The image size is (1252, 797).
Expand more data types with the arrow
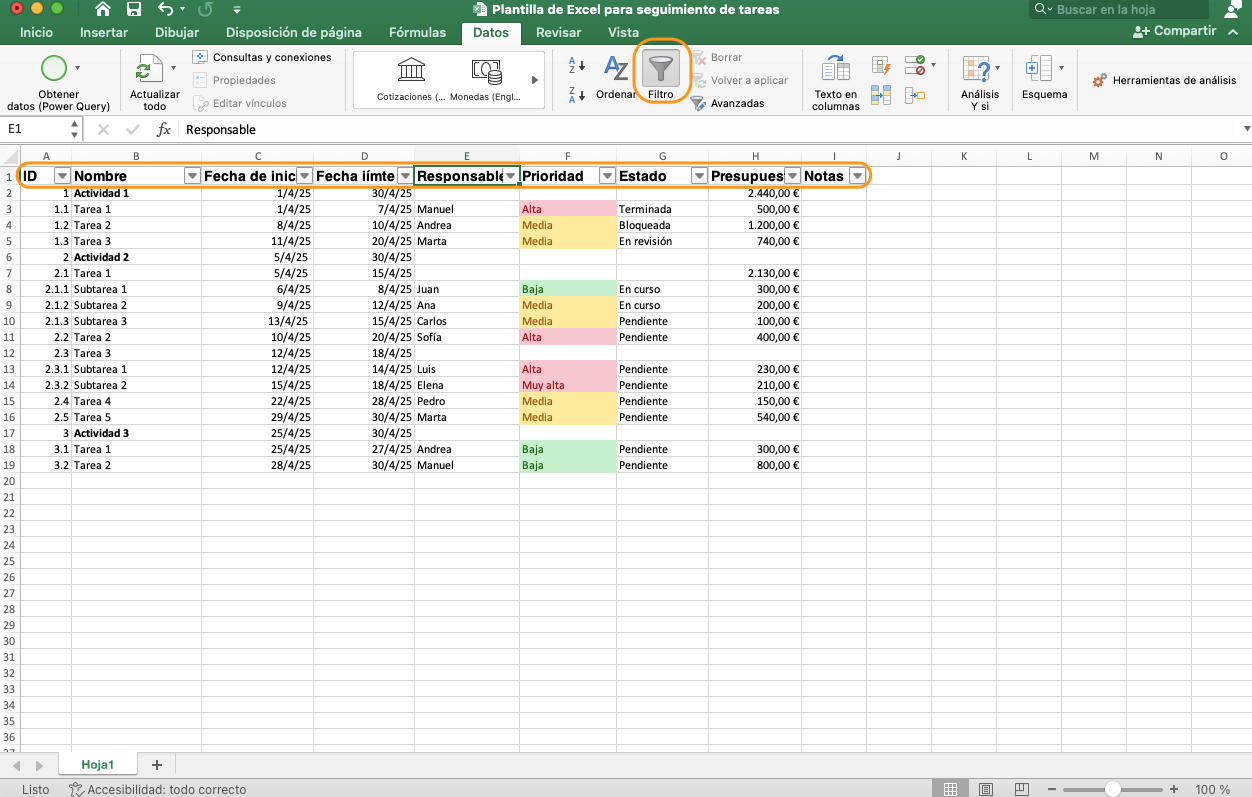[x=534, y=79]
